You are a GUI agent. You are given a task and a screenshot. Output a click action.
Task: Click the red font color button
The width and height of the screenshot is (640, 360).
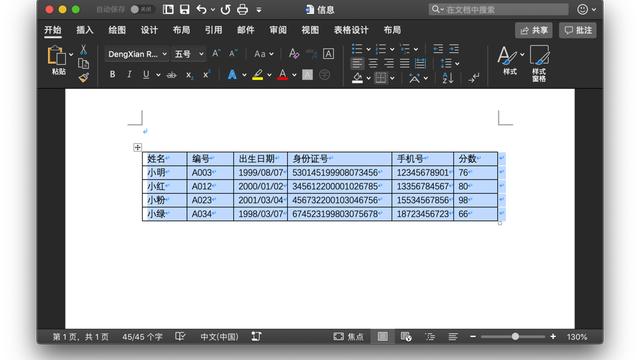click(x=282, y=75)
